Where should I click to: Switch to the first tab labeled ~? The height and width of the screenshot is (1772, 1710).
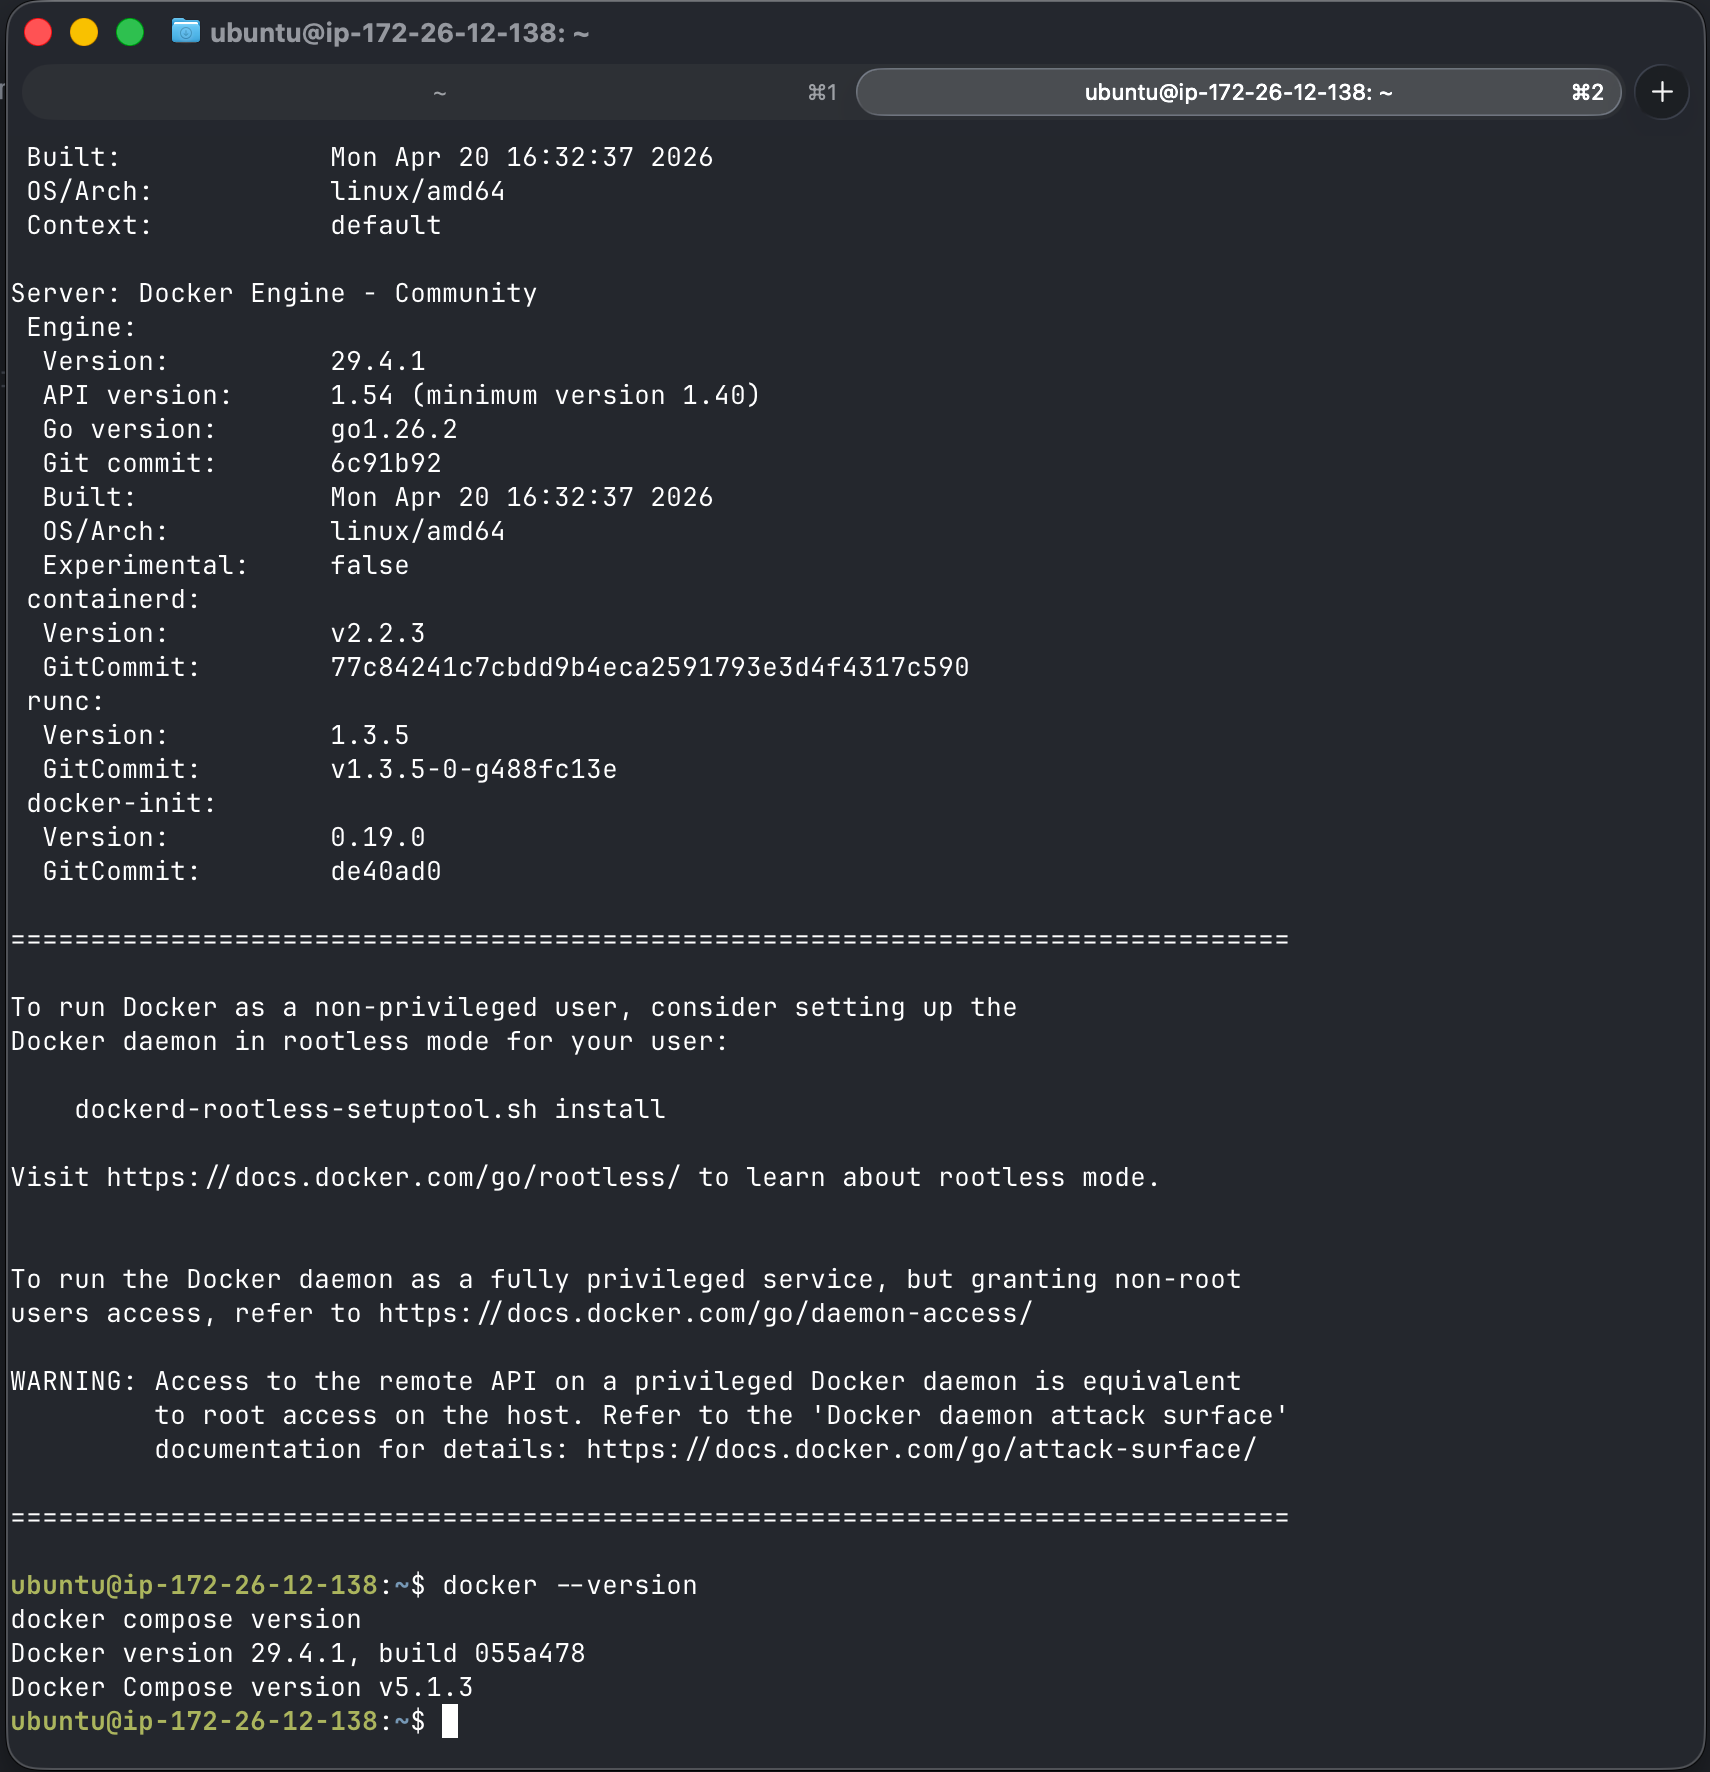(438, 92)
